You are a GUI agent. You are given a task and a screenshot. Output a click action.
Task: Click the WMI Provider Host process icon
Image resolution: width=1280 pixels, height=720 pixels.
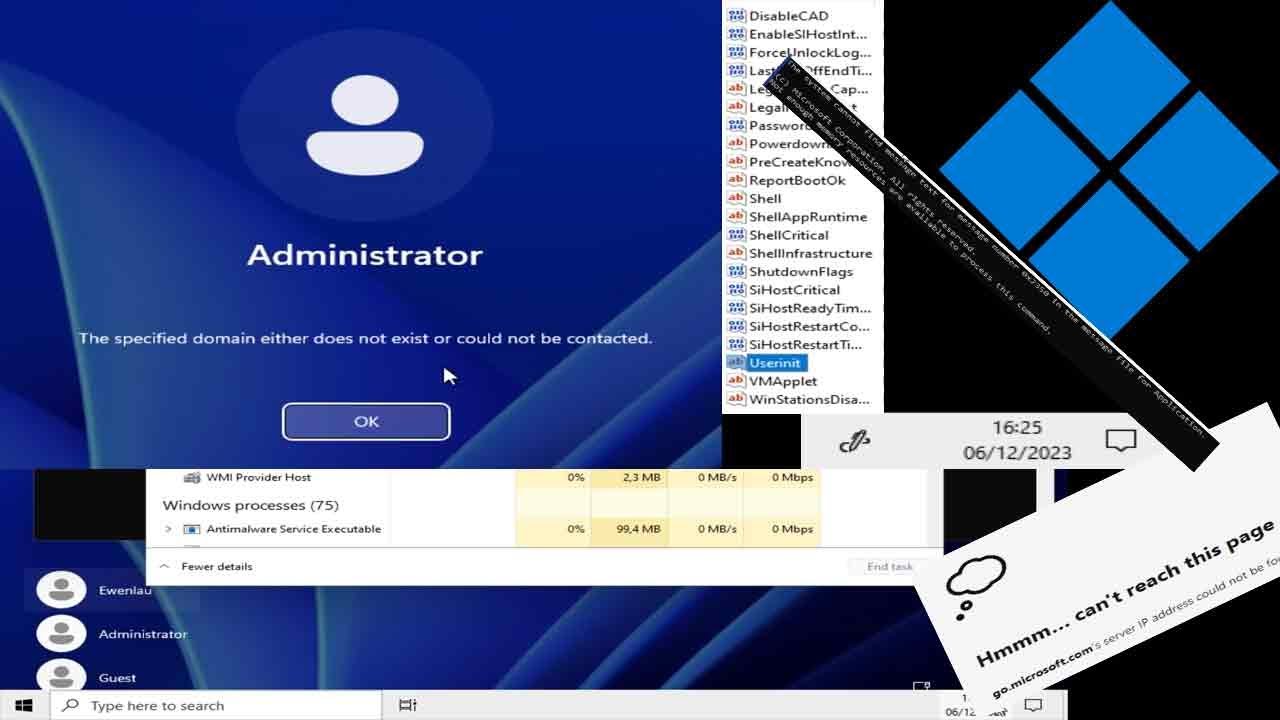click(x=192, y=478)
